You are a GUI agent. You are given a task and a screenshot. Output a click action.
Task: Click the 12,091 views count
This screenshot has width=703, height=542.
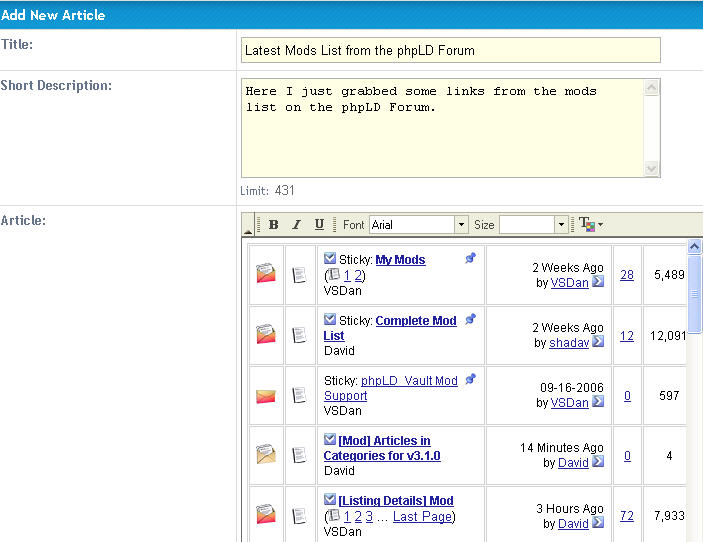668,336
